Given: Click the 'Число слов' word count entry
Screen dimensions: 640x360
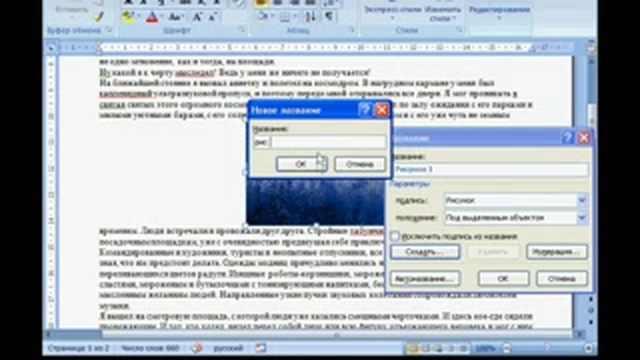Looking at the screenshot, I should click(150, 348).
